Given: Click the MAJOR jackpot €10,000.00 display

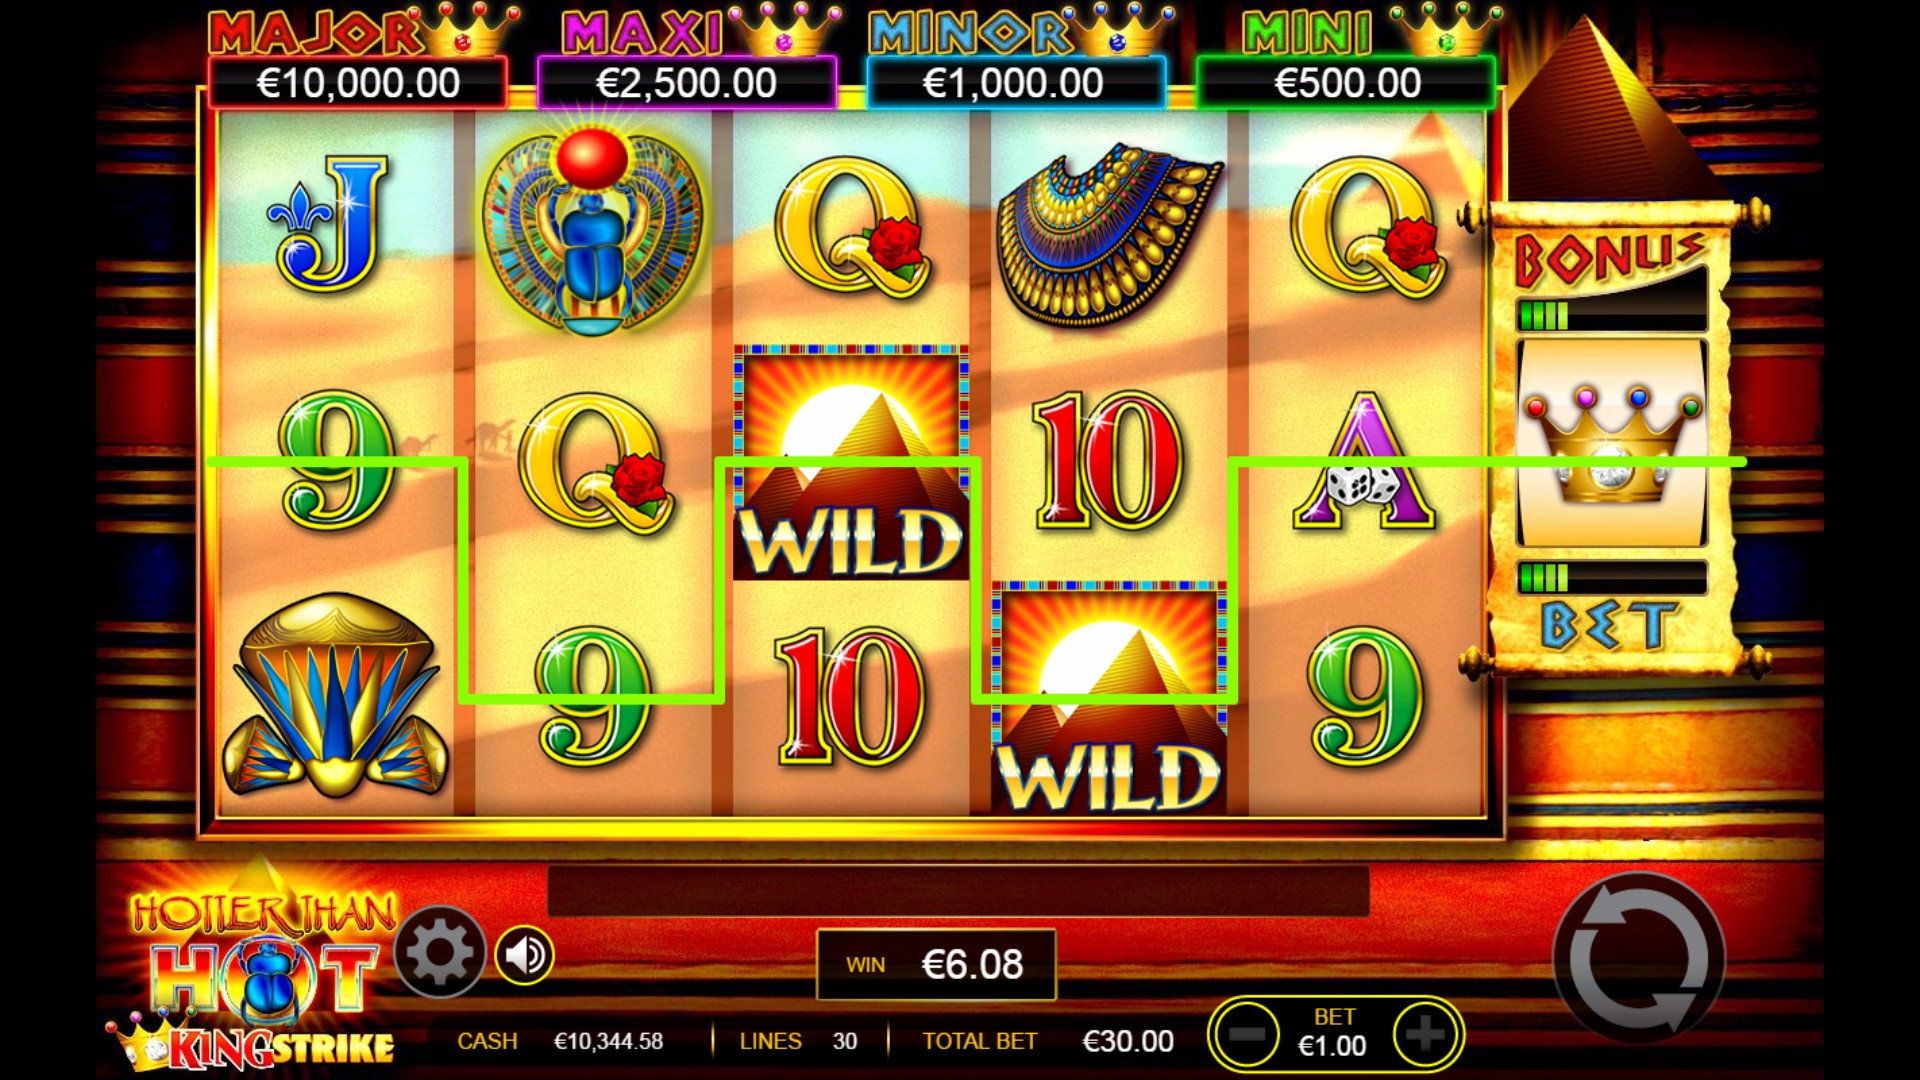Looking at the screenshot, I should coord(358,83).
